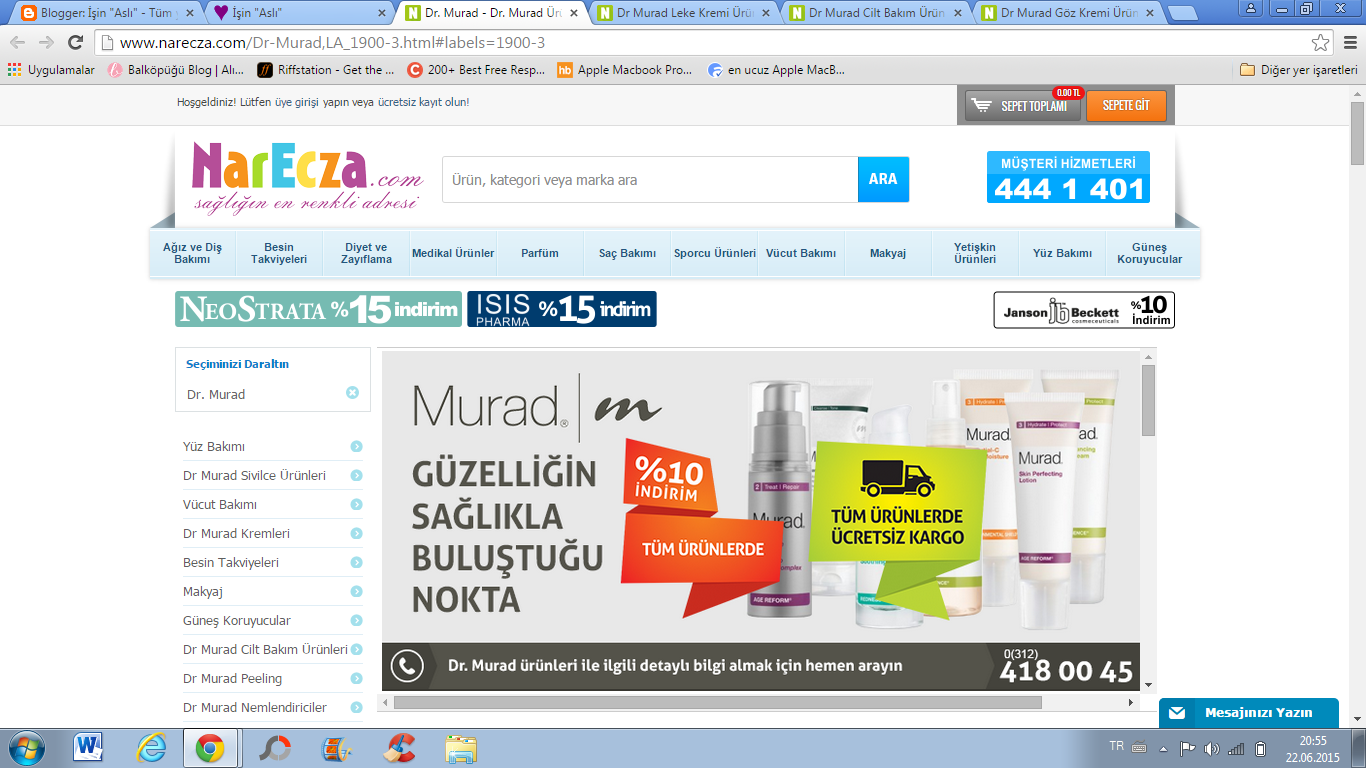
Task: Expand Yüz Bakımı sidebar arrow
Action: click(356, 447)
